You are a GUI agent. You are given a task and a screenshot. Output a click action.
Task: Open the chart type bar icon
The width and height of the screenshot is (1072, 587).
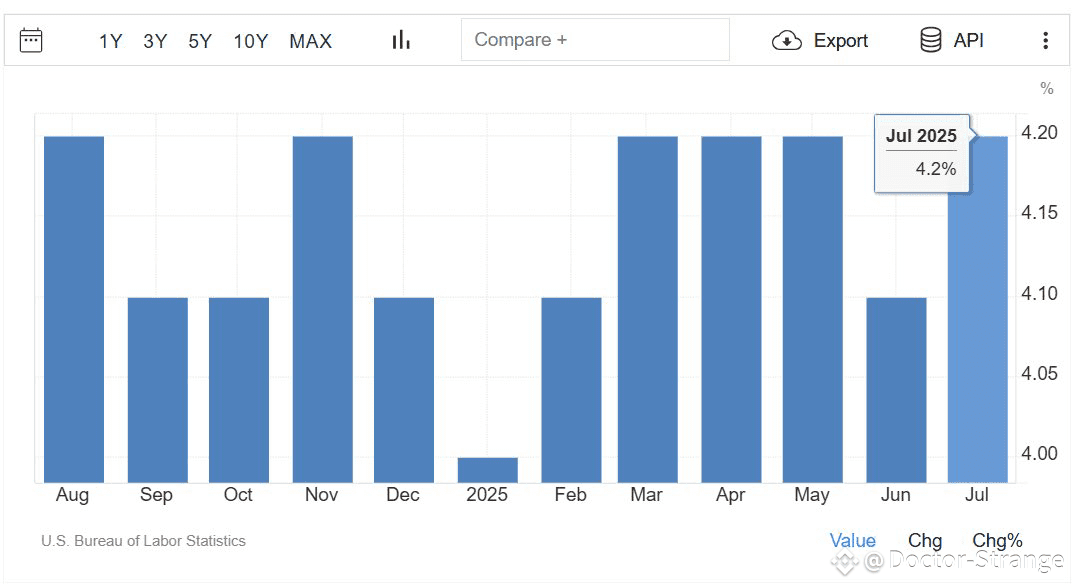tap(401, 40)
